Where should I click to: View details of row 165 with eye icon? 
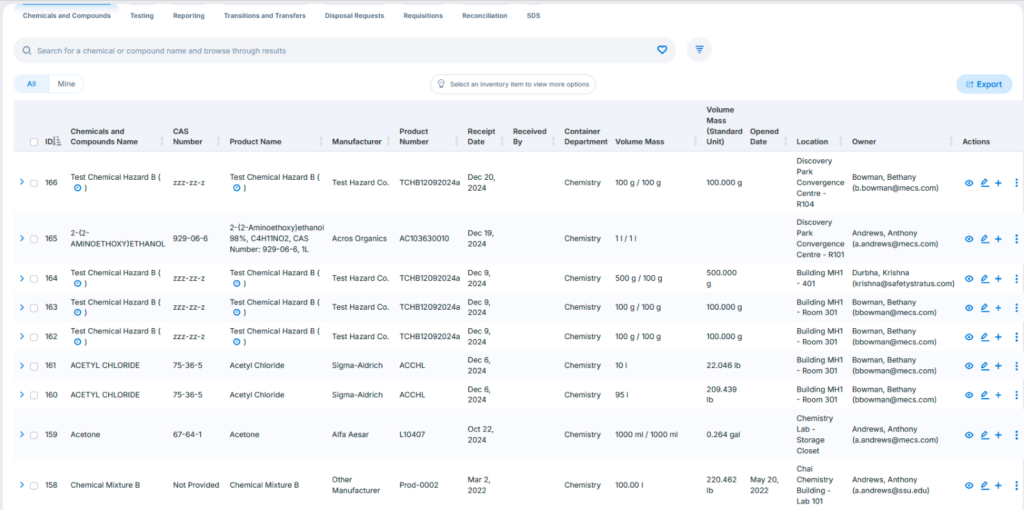[969, 239]
